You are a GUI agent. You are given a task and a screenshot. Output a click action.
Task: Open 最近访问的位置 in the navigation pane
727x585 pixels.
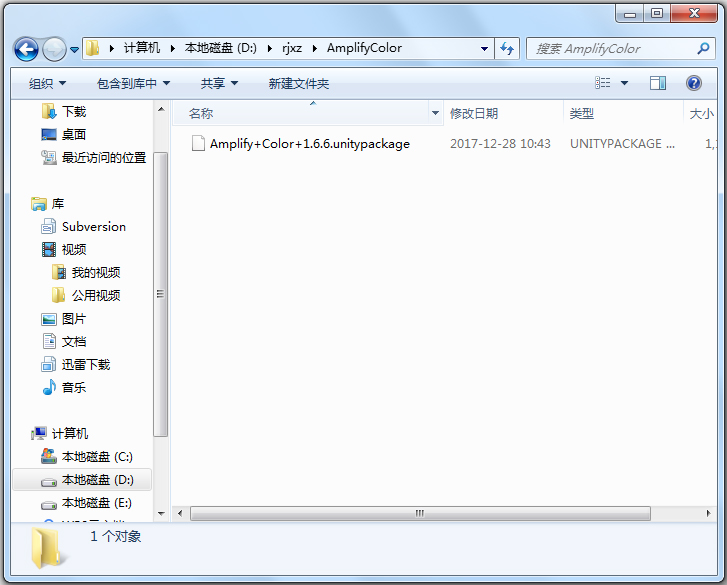[104, 158]
